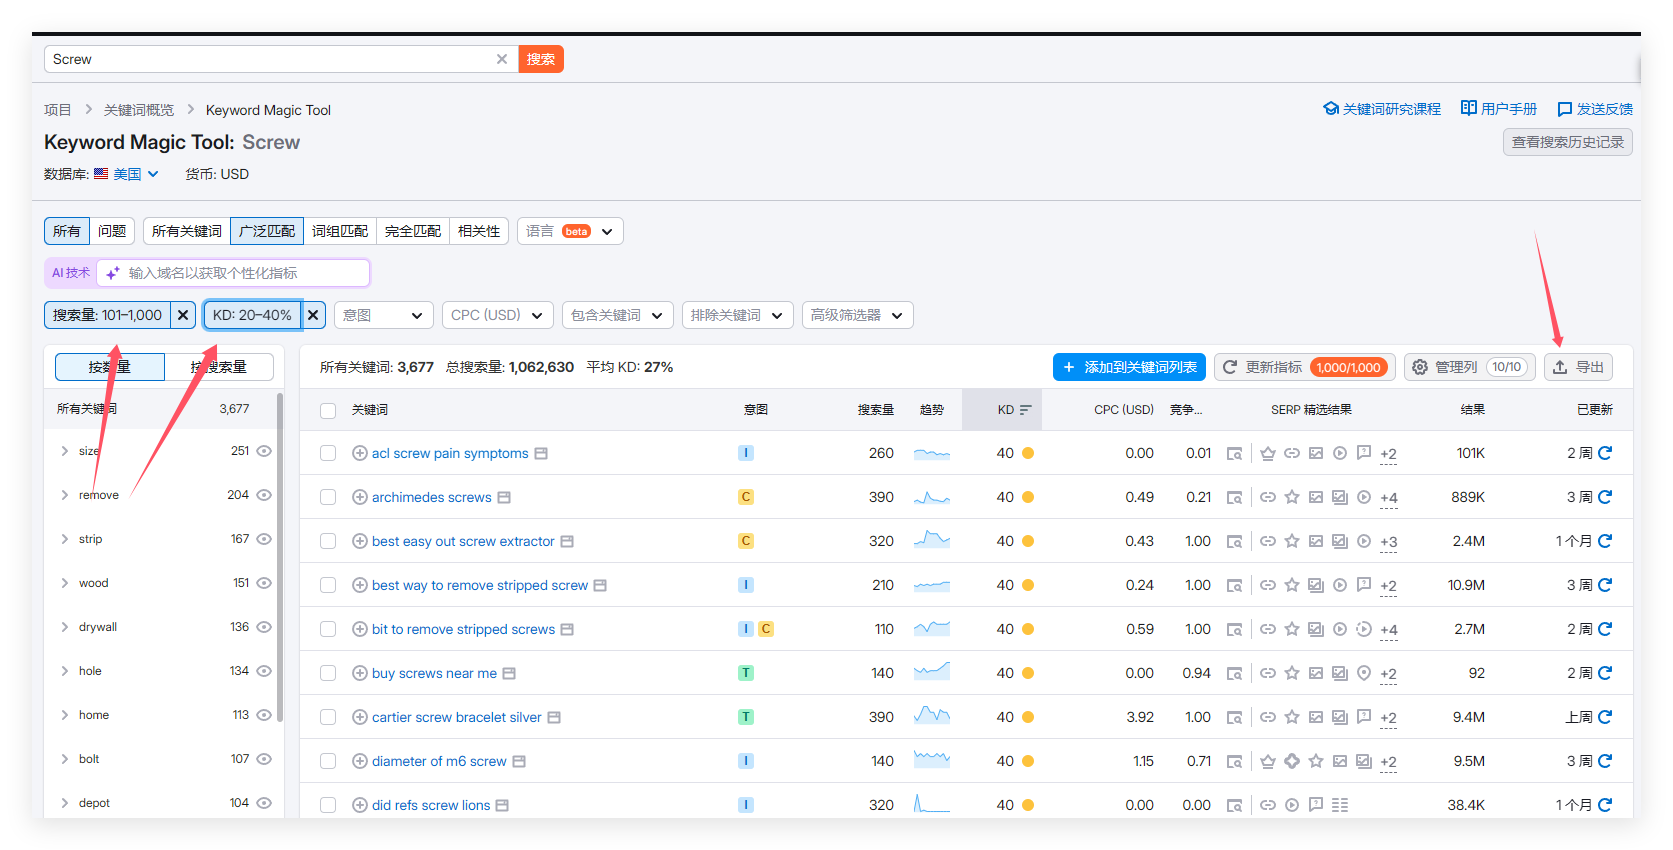The image size is (1673, 850).
Task: Show +4 more SERP features for archimedes screws
Action: click(1388, 498)
